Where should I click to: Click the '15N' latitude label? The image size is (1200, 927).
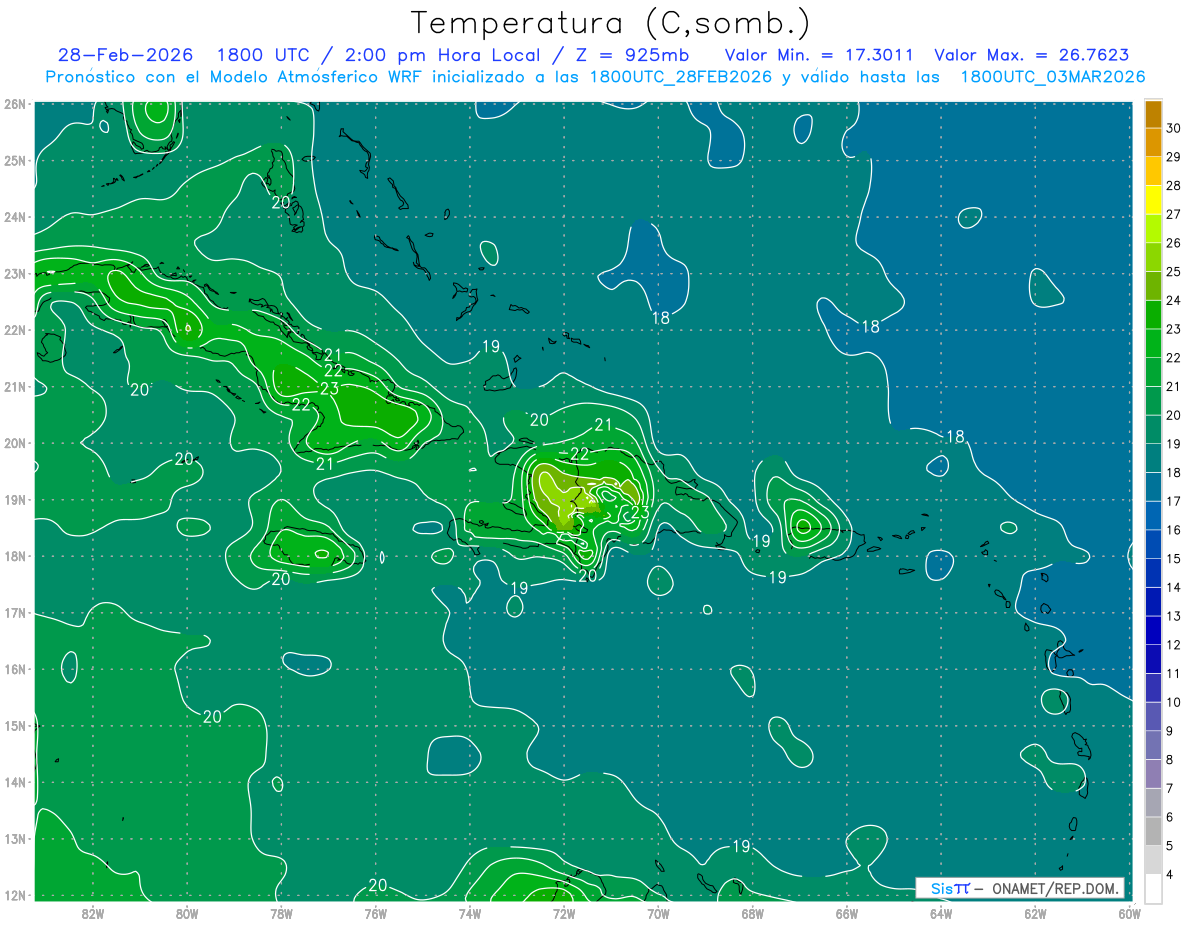pos(15,725)
